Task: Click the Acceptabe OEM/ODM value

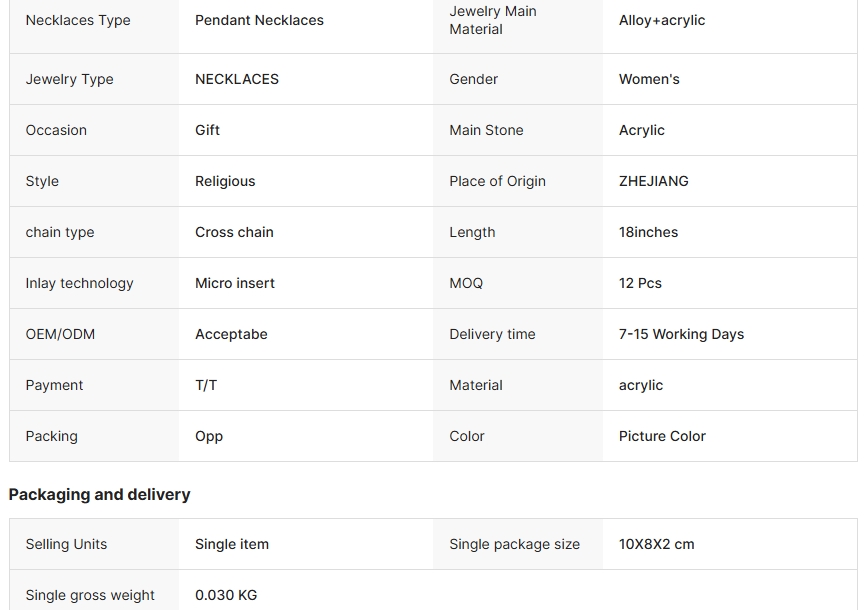Action: coord(231,335)
